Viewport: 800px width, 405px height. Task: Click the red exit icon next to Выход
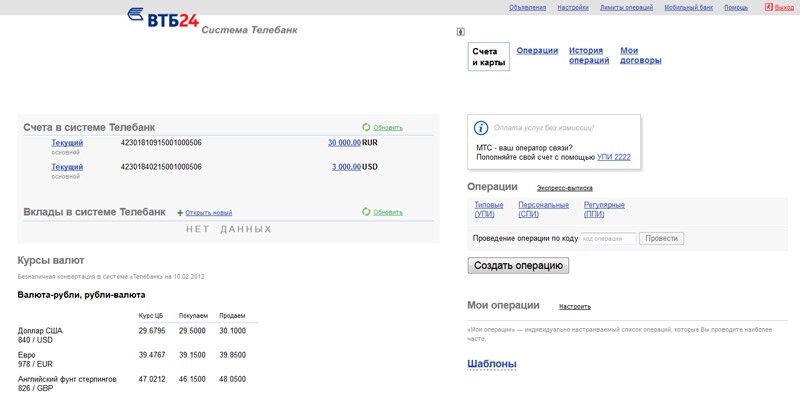click(x=768, y=7)
